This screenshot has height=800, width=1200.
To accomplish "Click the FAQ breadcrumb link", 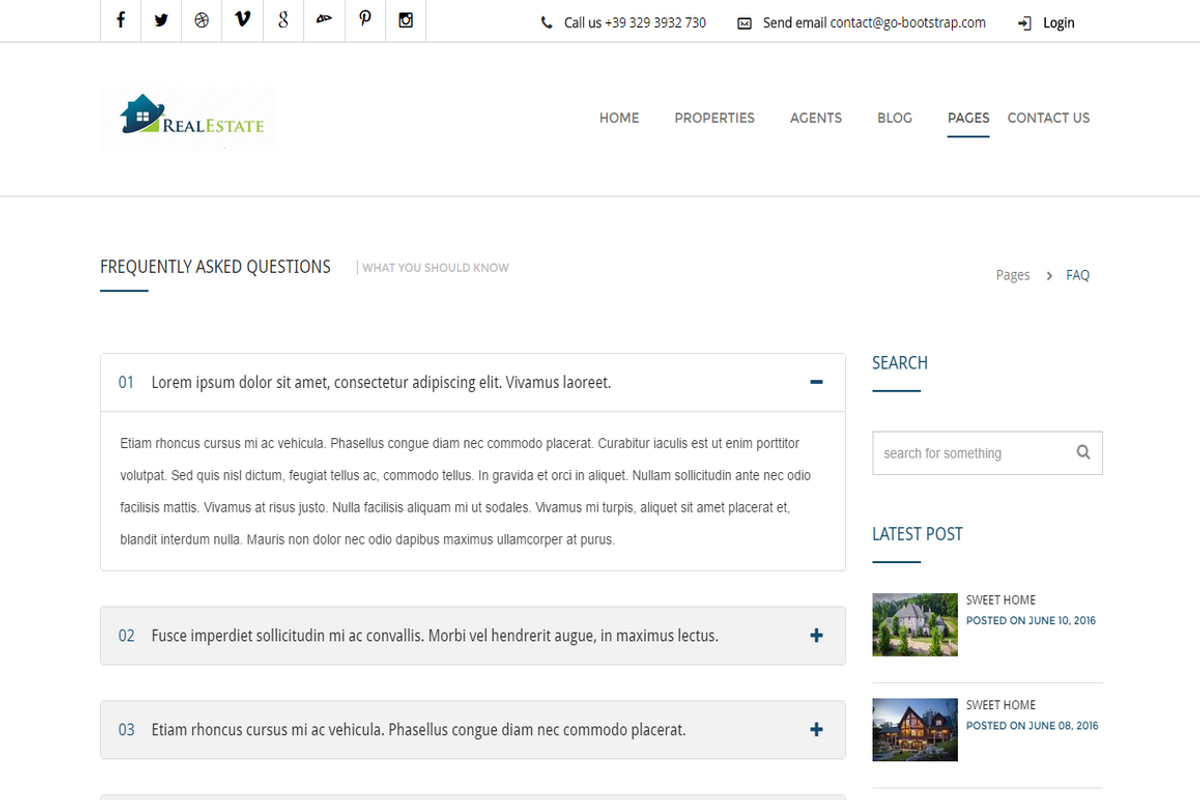I will pos(1078,275).
